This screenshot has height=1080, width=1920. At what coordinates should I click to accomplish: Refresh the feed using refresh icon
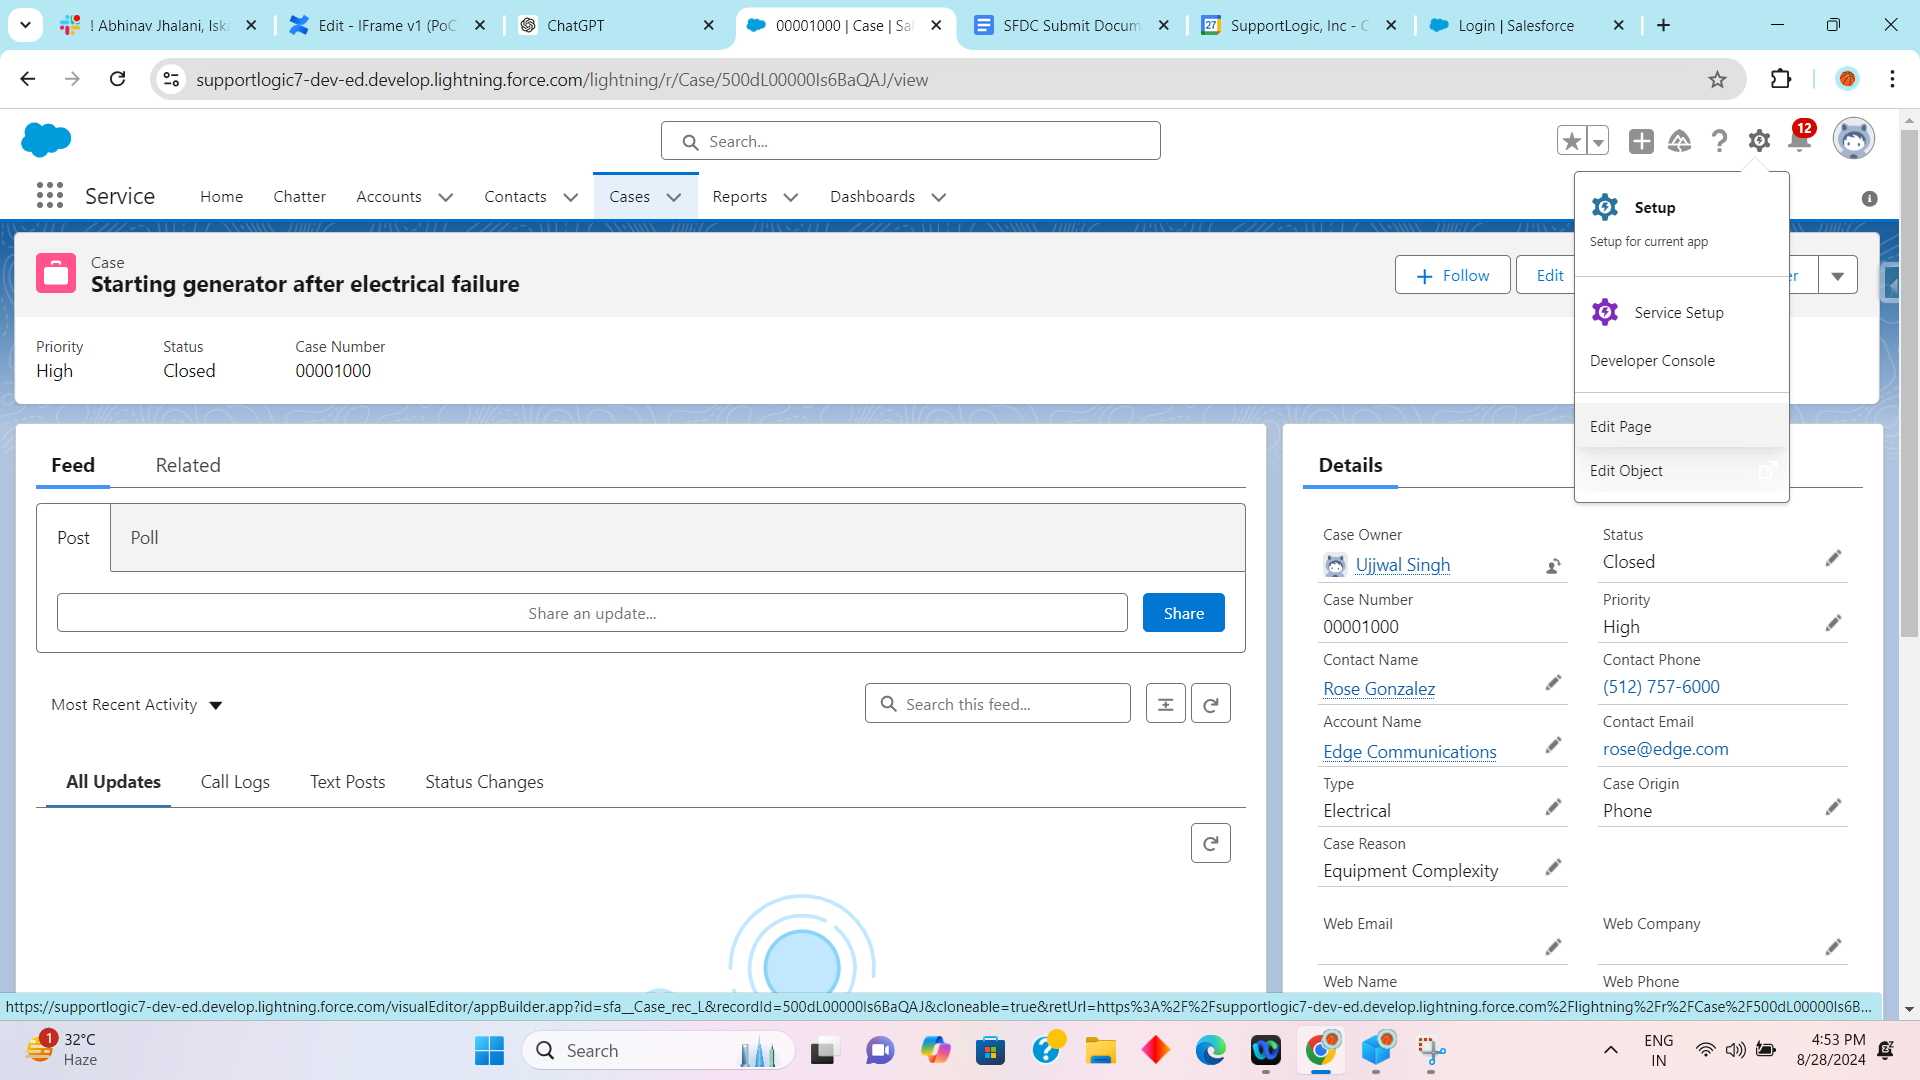tap(1210, 704)
